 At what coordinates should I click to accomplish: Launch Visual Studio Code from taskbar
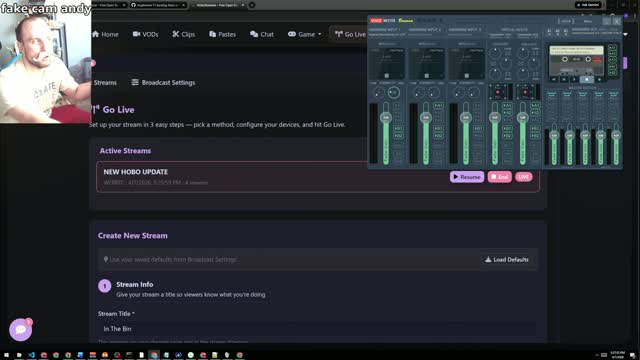(31, 355)
